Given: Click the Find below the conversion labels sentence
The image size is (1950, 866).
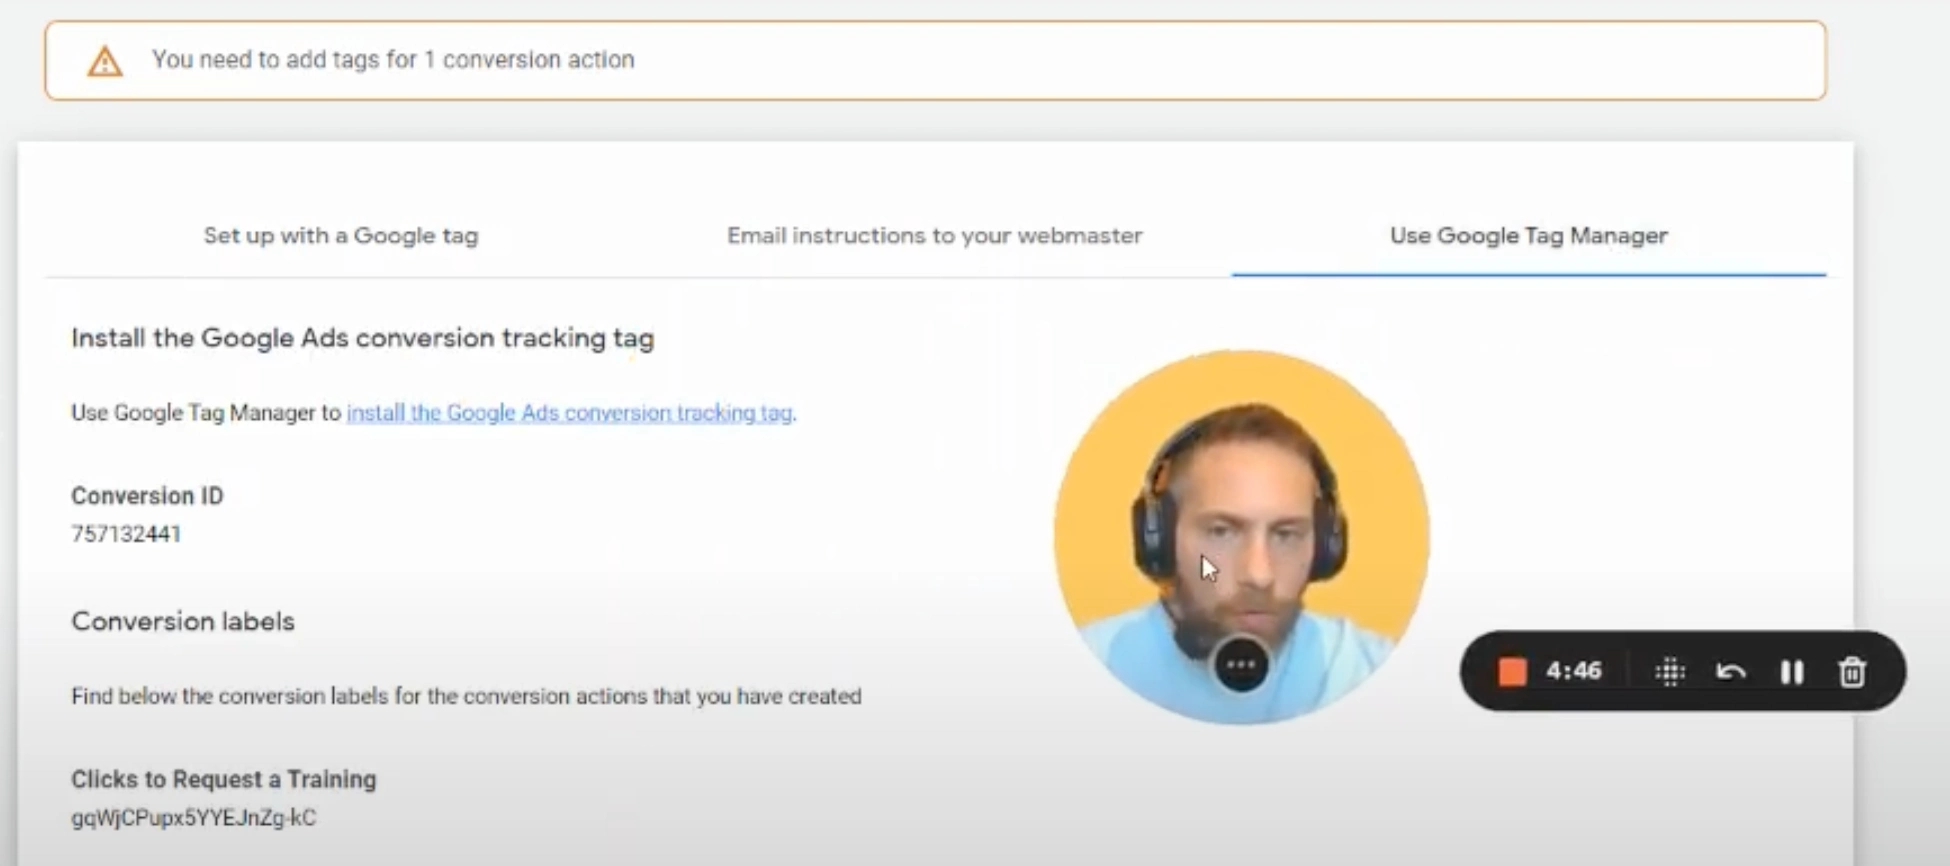Looking at the screenshot, I should pos(466,696).
